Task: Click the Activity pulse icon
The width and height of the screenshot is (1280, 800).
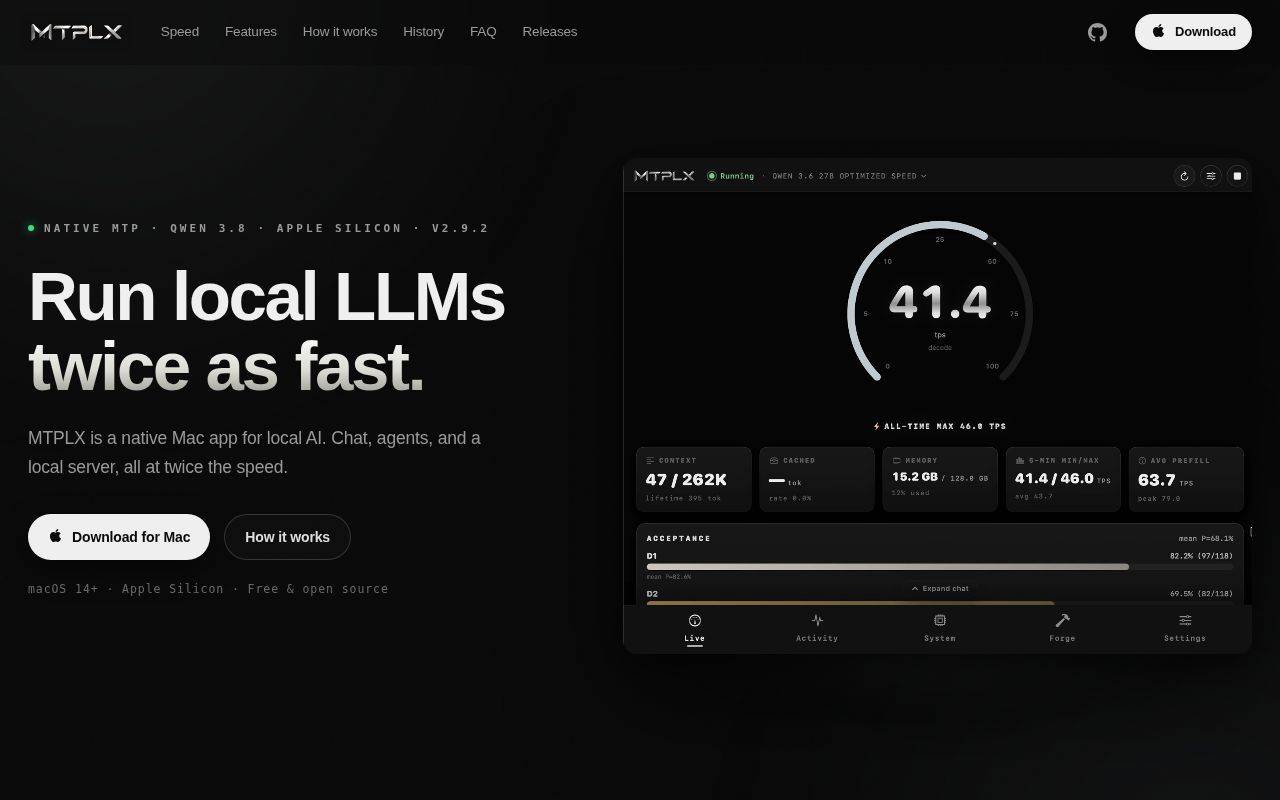Action: [817, 620]
